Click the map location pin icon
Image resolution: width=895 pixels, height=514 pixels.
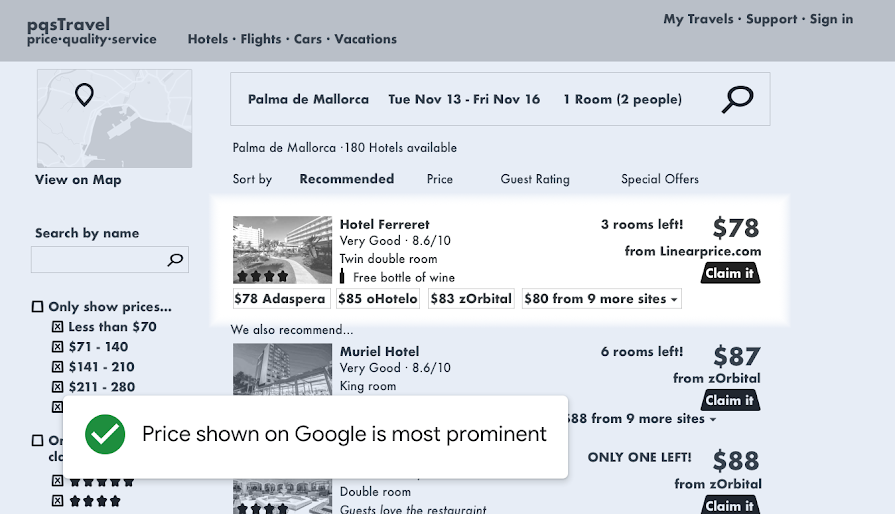(x=84, y=95)
